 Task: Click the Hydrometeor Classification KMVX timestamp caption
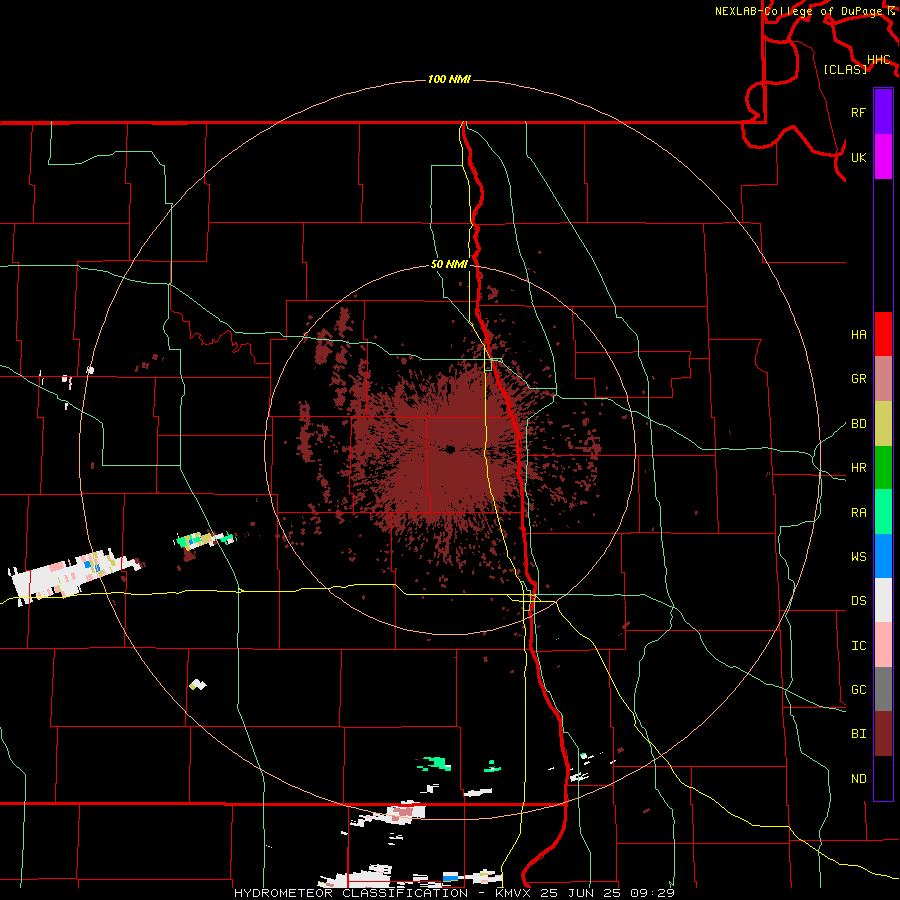click(454, 893)
